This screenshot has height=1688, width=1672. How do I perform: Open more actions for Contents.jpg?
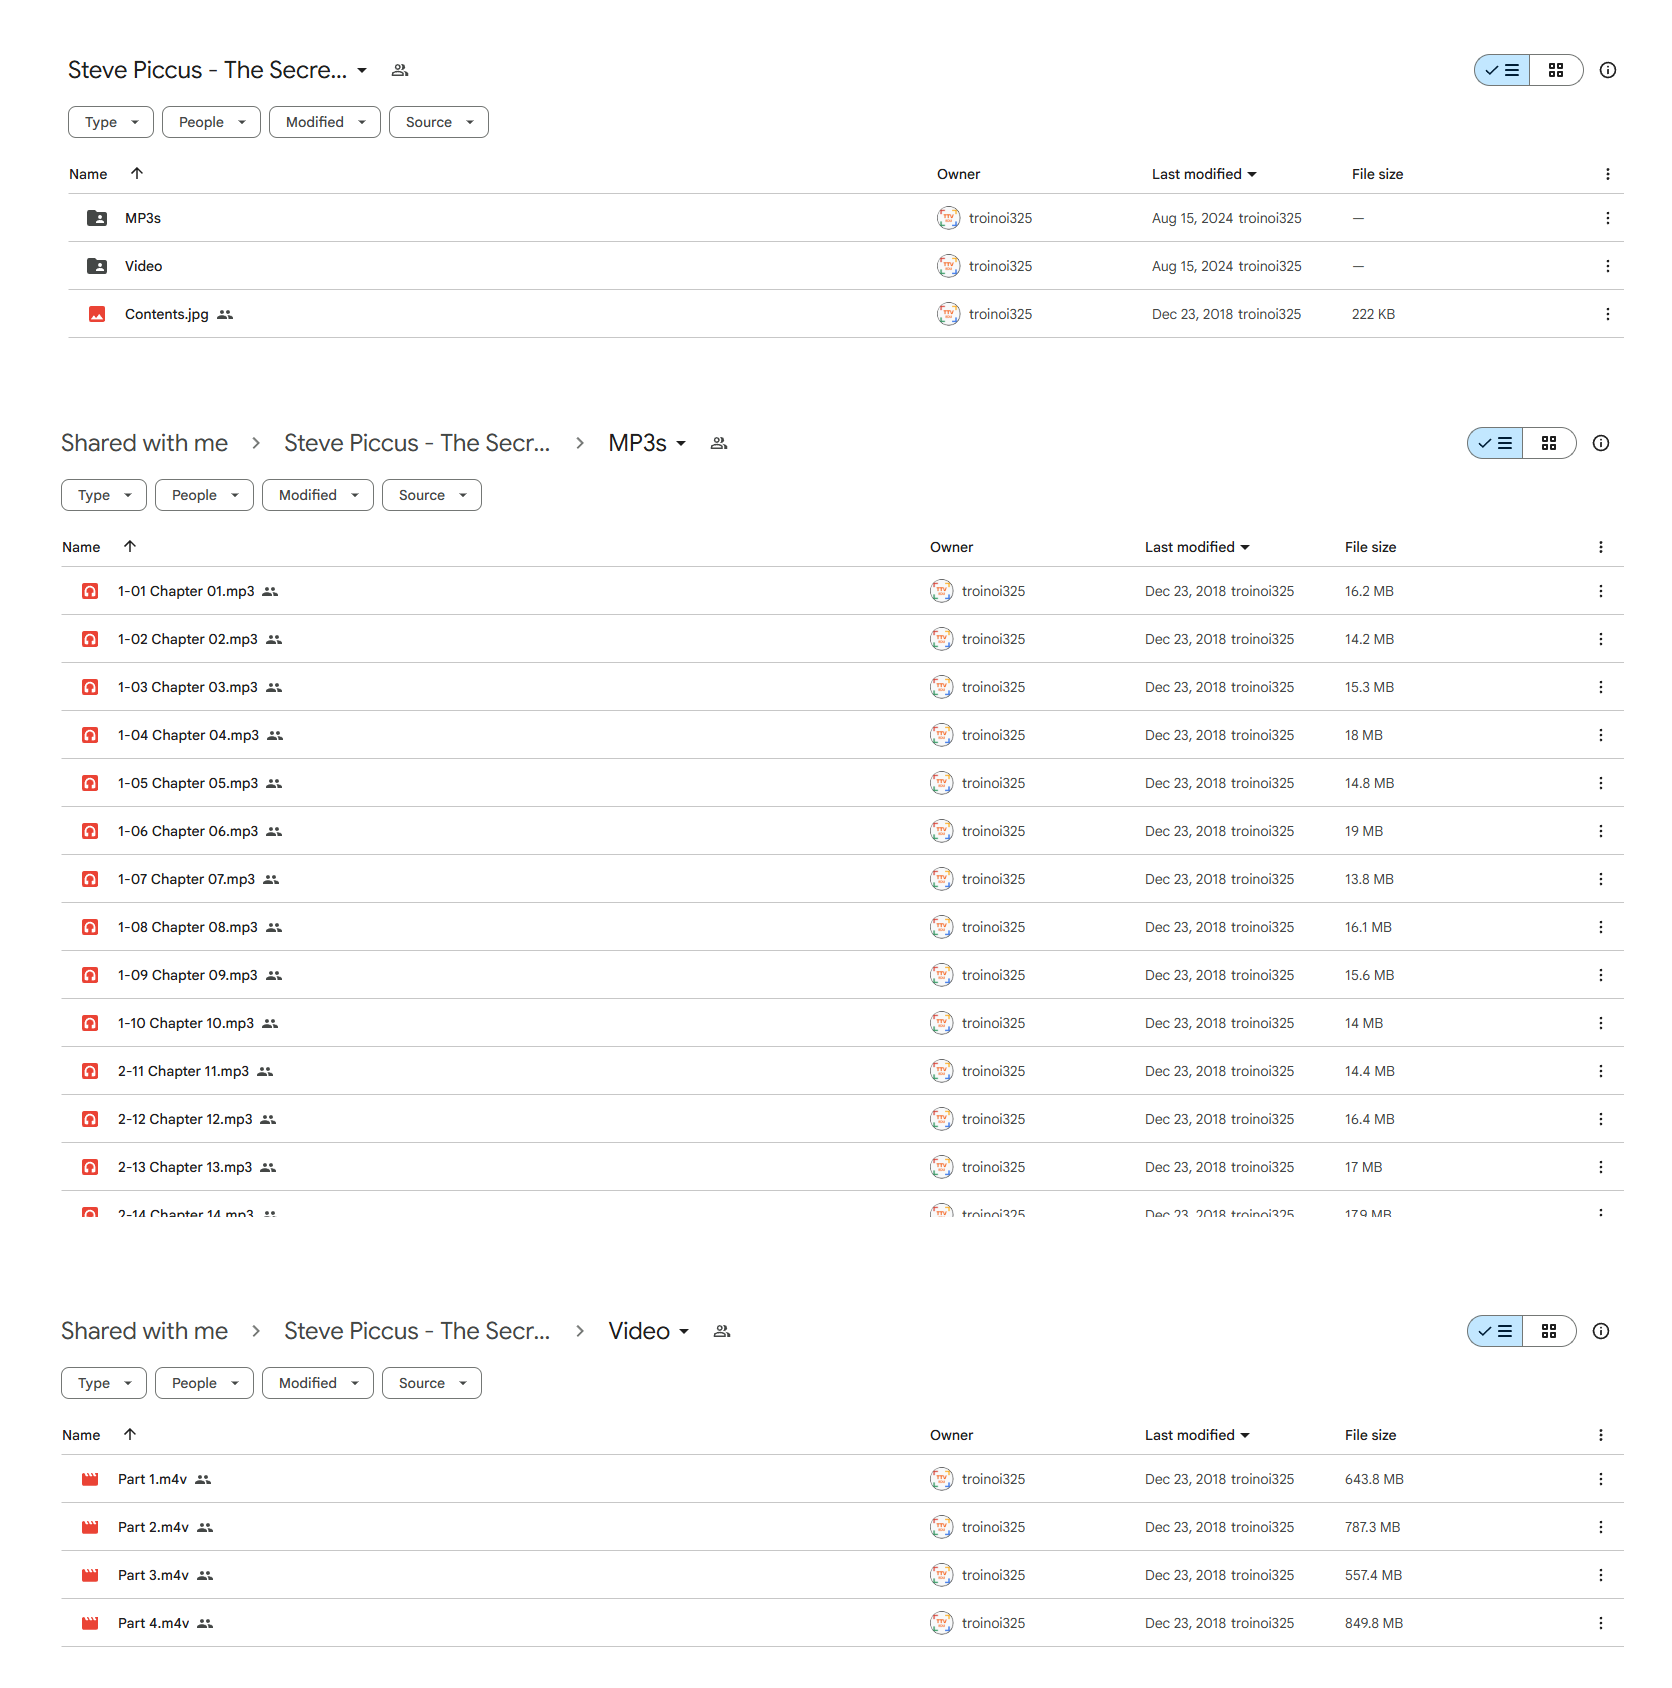(1608, 314)
